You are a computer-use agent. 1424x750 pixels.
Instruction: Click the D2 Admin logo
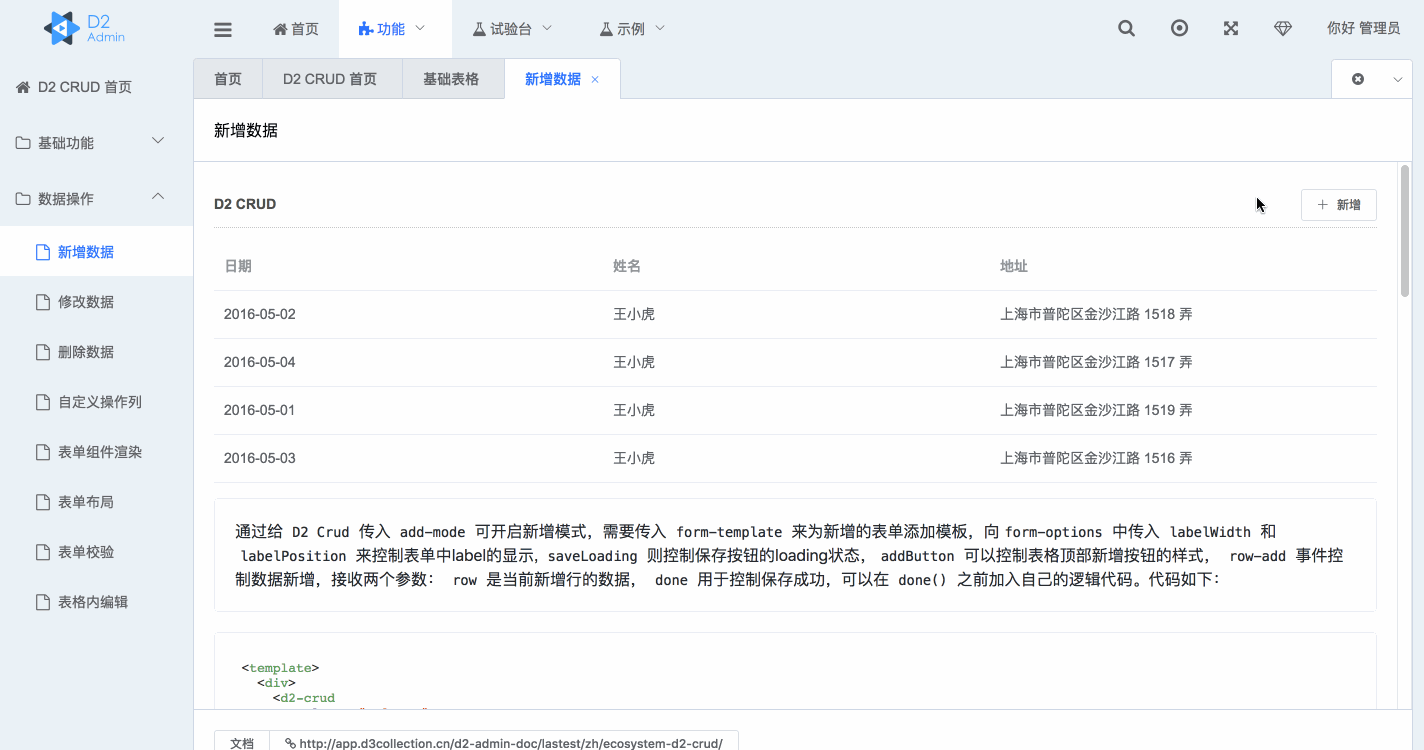tap(85, 28)
